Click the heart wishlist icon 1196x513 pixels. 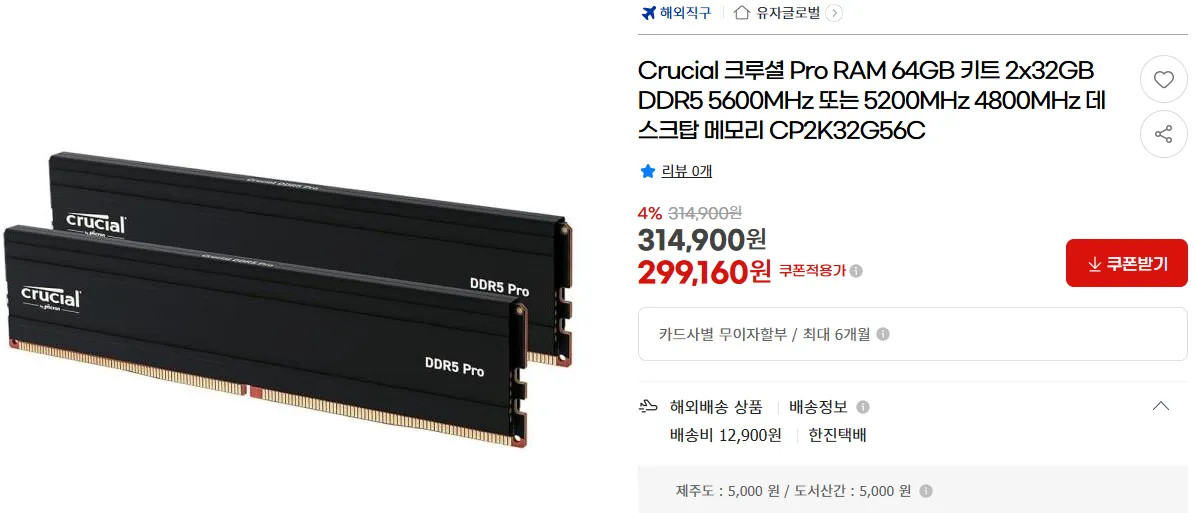(1163, 80)
